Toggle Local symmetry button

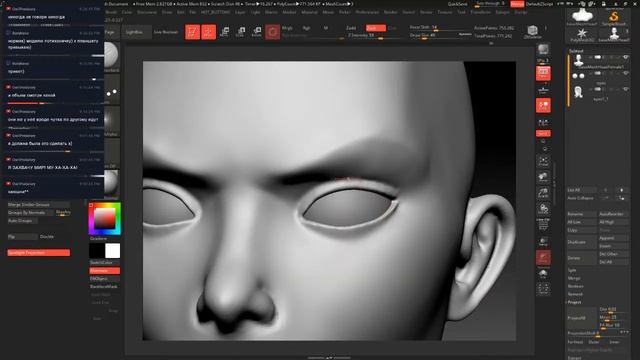pyautogui.click(x=543, y=105)
